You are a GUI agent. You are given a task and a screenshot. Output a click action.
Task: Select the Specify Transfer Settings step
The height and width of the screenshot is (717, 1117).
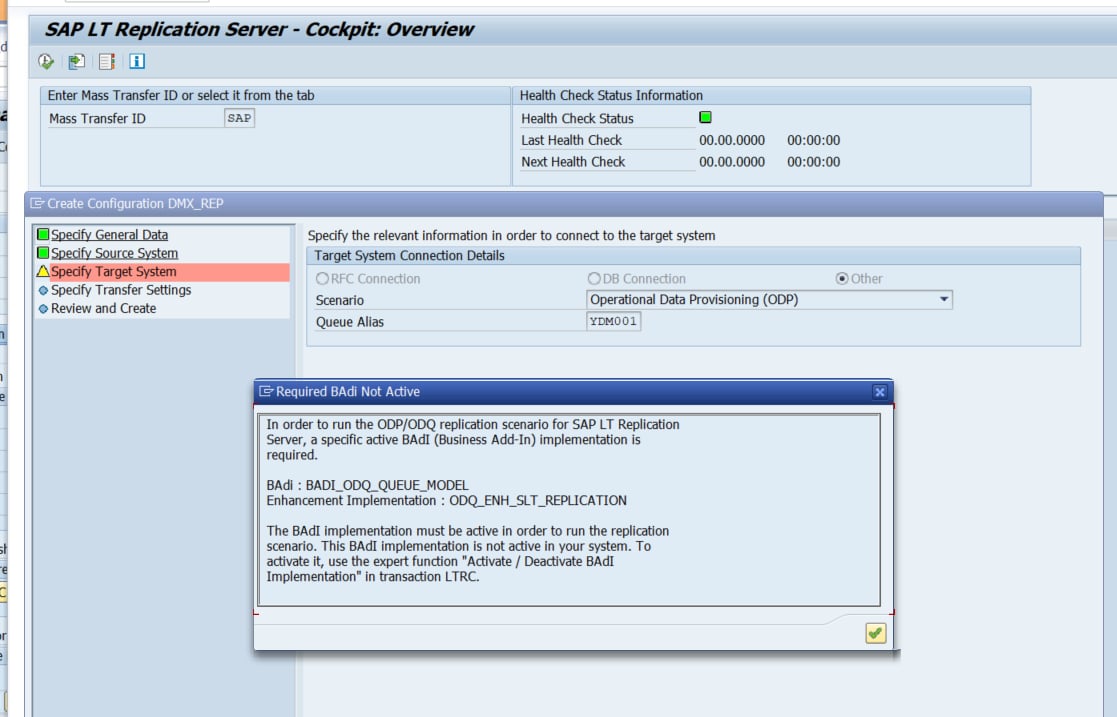(120, 290)
